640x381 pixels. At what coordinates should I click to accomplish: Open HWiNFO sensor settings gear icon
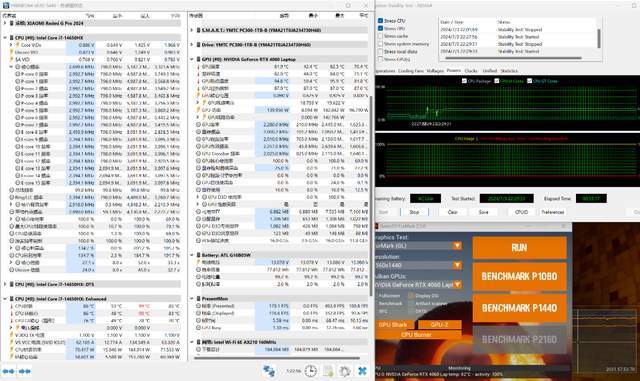click(x=345, y=371)
